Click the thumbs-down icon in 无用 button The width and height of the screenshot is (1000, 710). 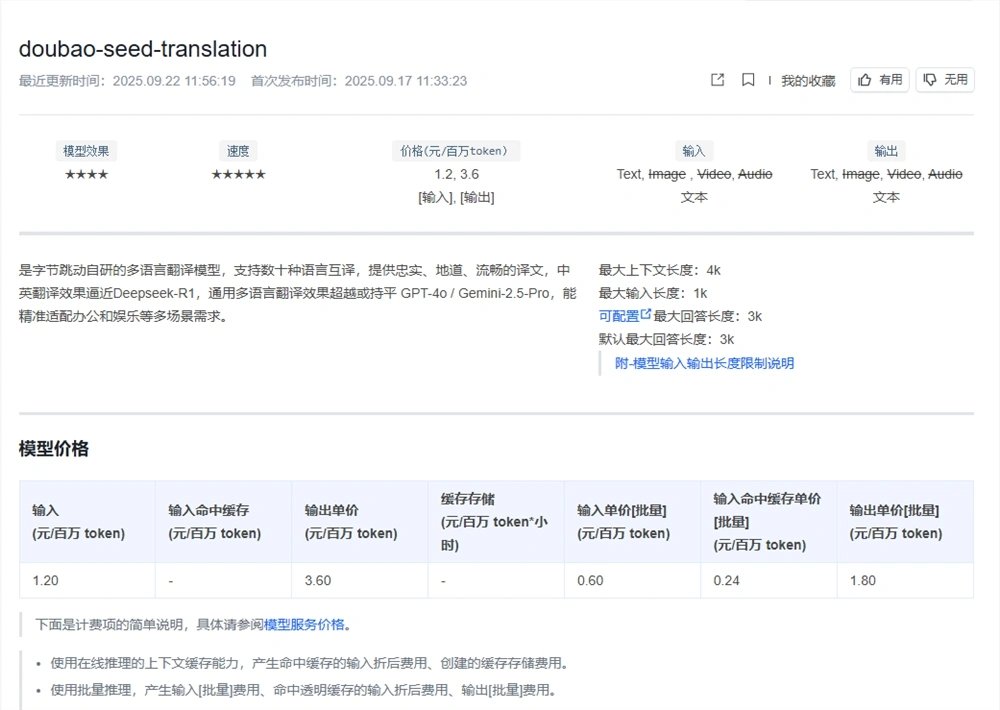tap(929, 79)
